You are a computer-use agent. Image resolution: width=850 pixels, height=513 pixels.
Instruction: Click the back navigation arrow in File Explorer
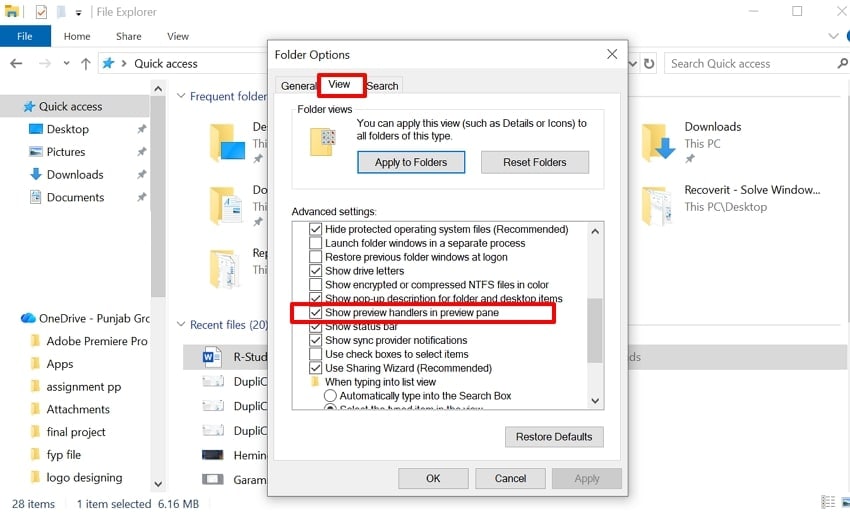(16, 63)
